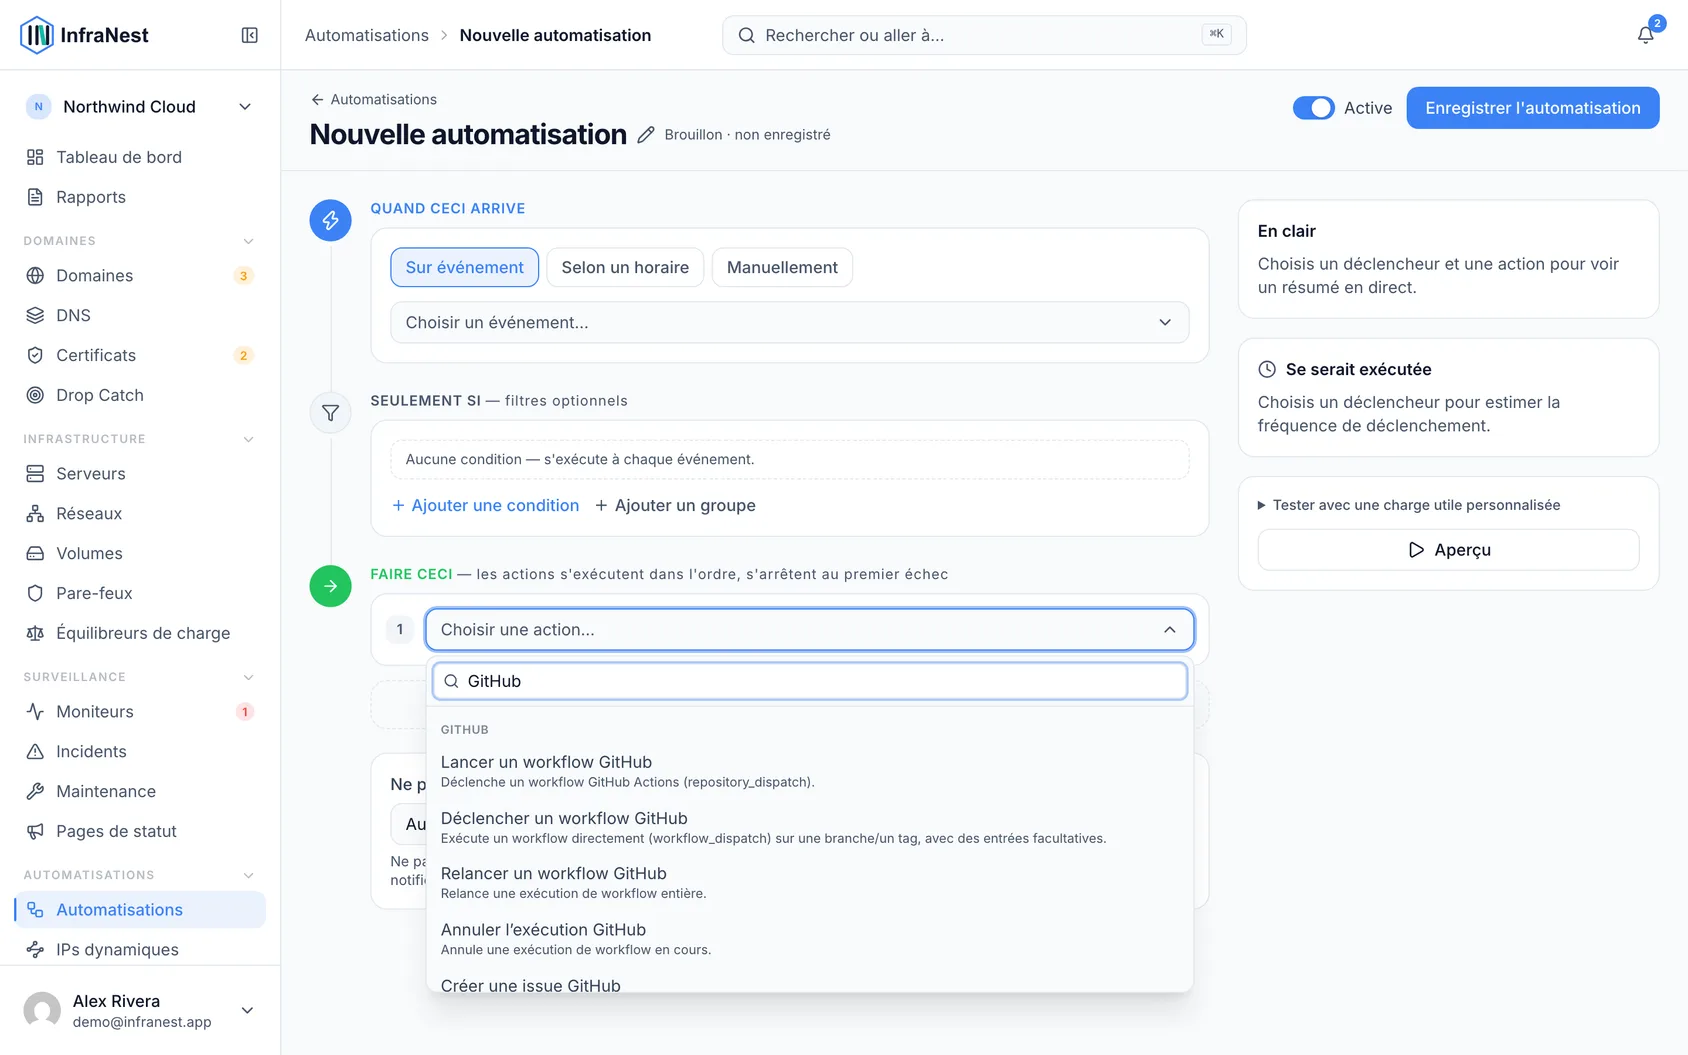
Task: Click the DNS layers icon
Action: 35,315
